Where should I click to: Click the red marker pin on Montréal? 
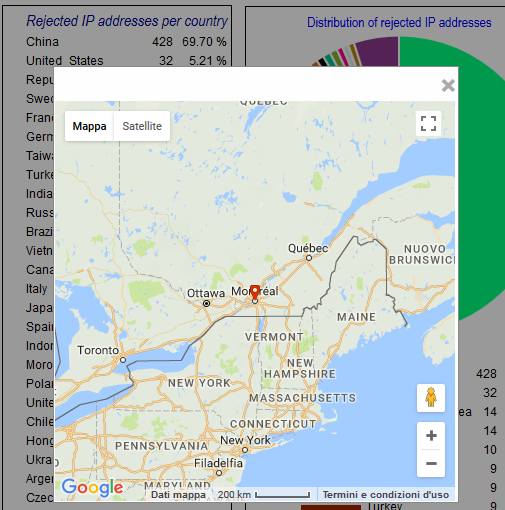[x=255, y=292]
